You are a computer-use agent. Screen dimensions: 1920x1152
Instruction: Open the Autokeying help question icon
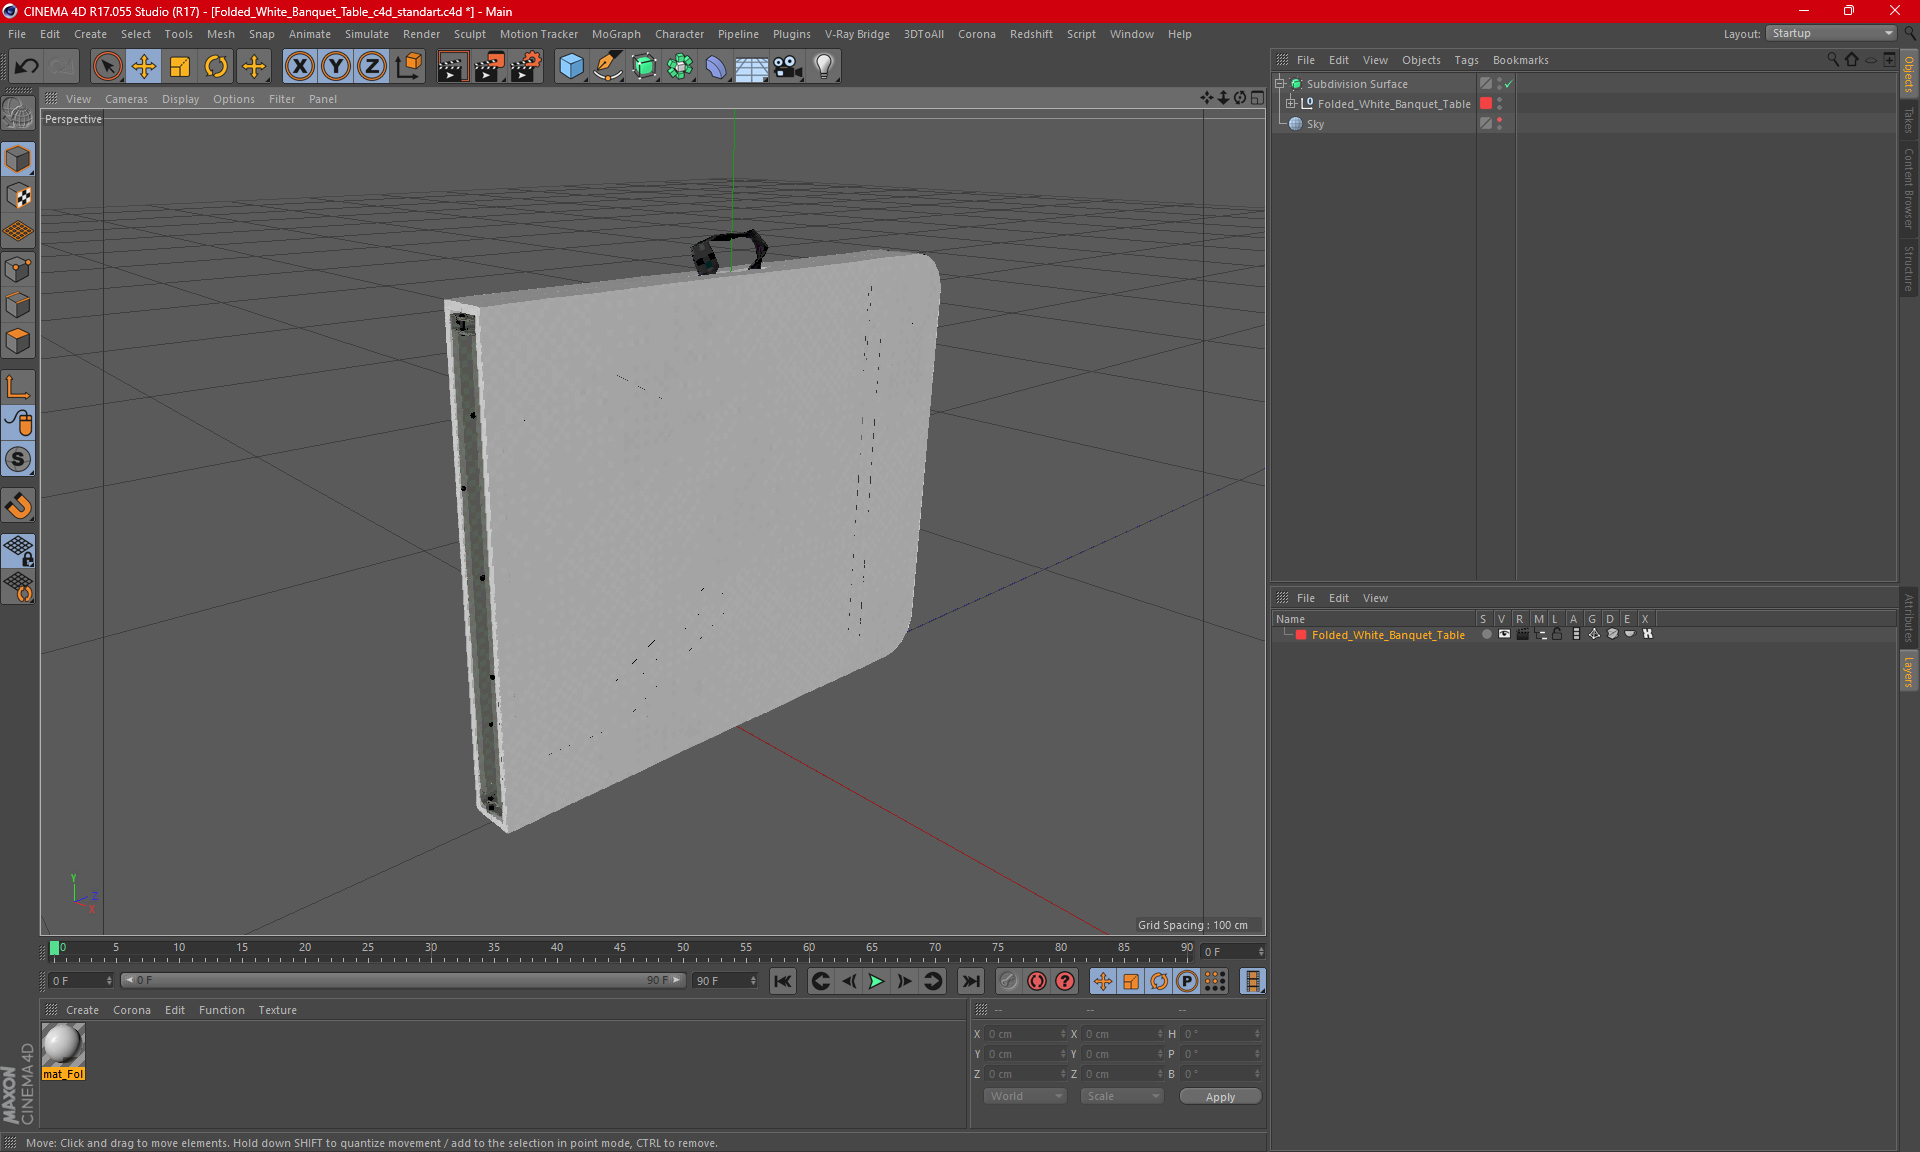click(x=1065, y=981)
